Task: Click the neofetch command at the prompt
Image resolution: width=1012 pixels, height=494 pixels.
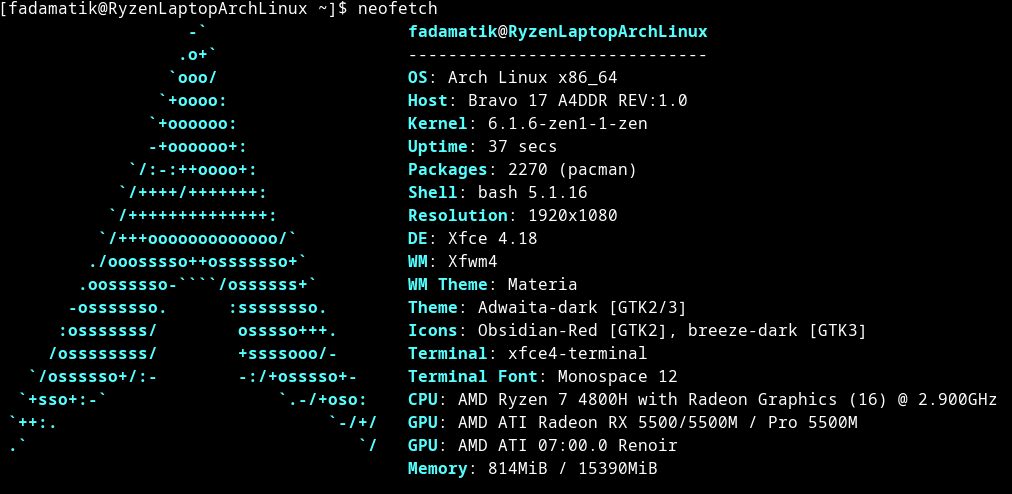Action: [x=398, y=8]
